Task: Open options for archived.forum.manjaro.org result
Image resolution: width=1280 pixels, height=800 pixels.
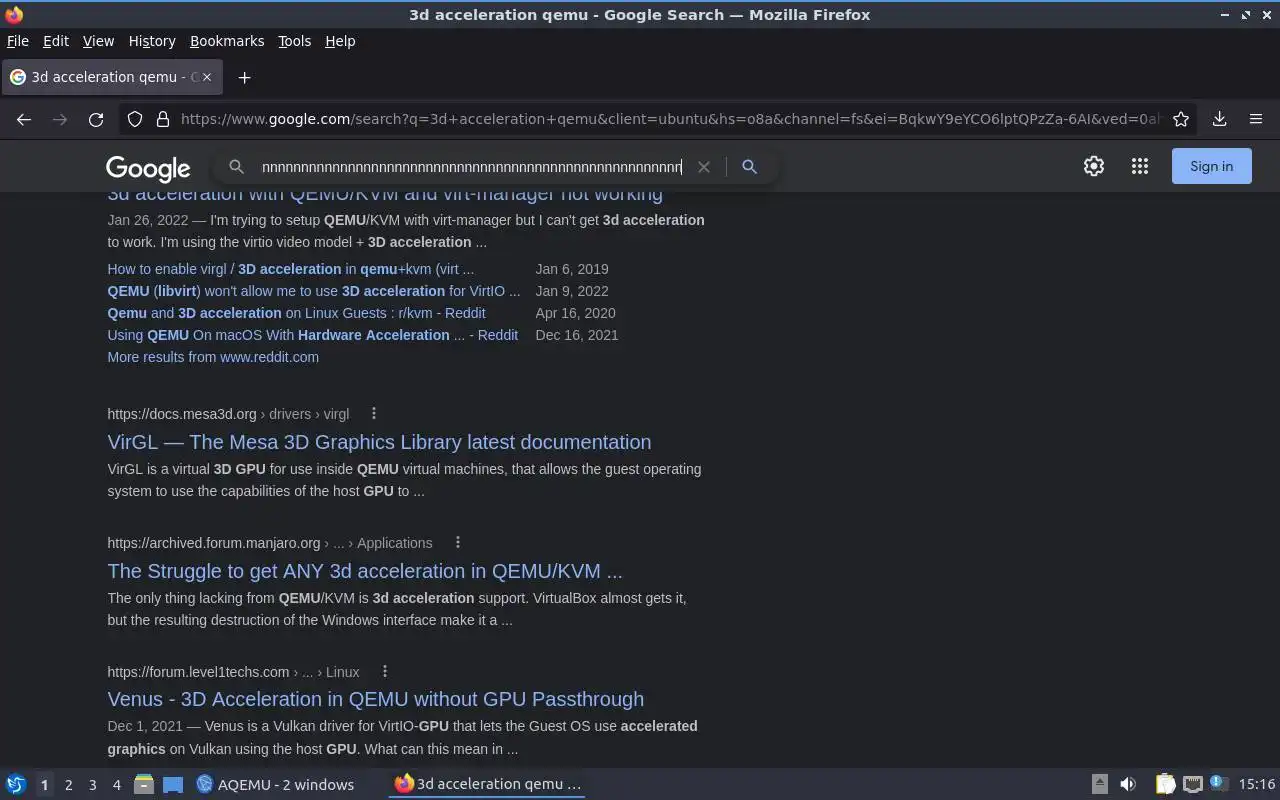Action: (x=458, y=542)
